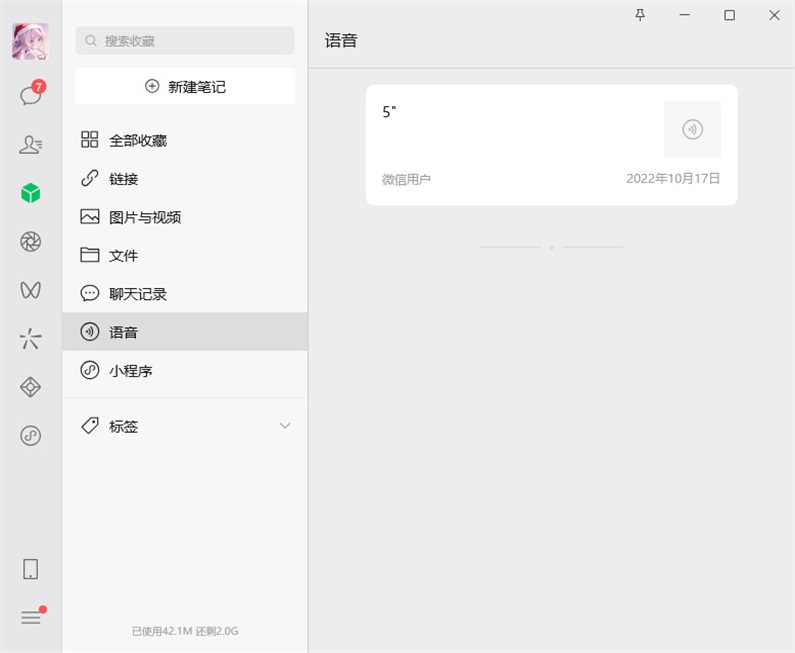Open the Mini Programs panel sidebar icon
Viewport: 795px width, 653px height.
coord(31,435)
